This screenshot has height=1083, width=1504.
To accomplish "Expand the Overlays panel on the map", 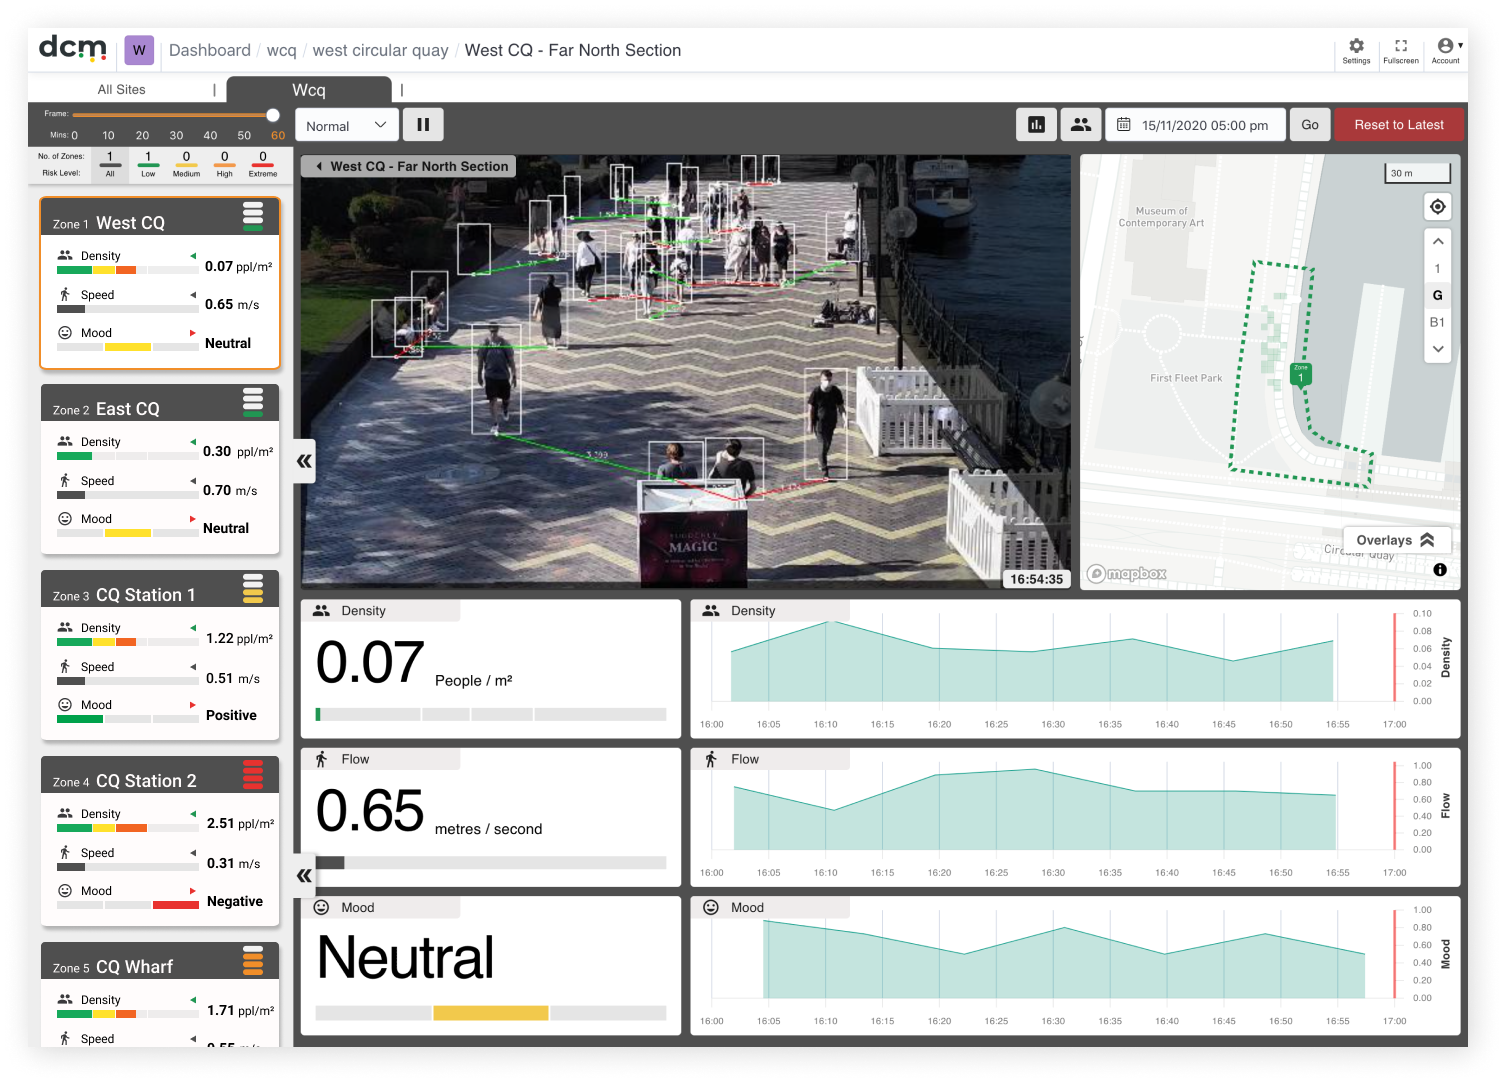I will pos(1396,540).
